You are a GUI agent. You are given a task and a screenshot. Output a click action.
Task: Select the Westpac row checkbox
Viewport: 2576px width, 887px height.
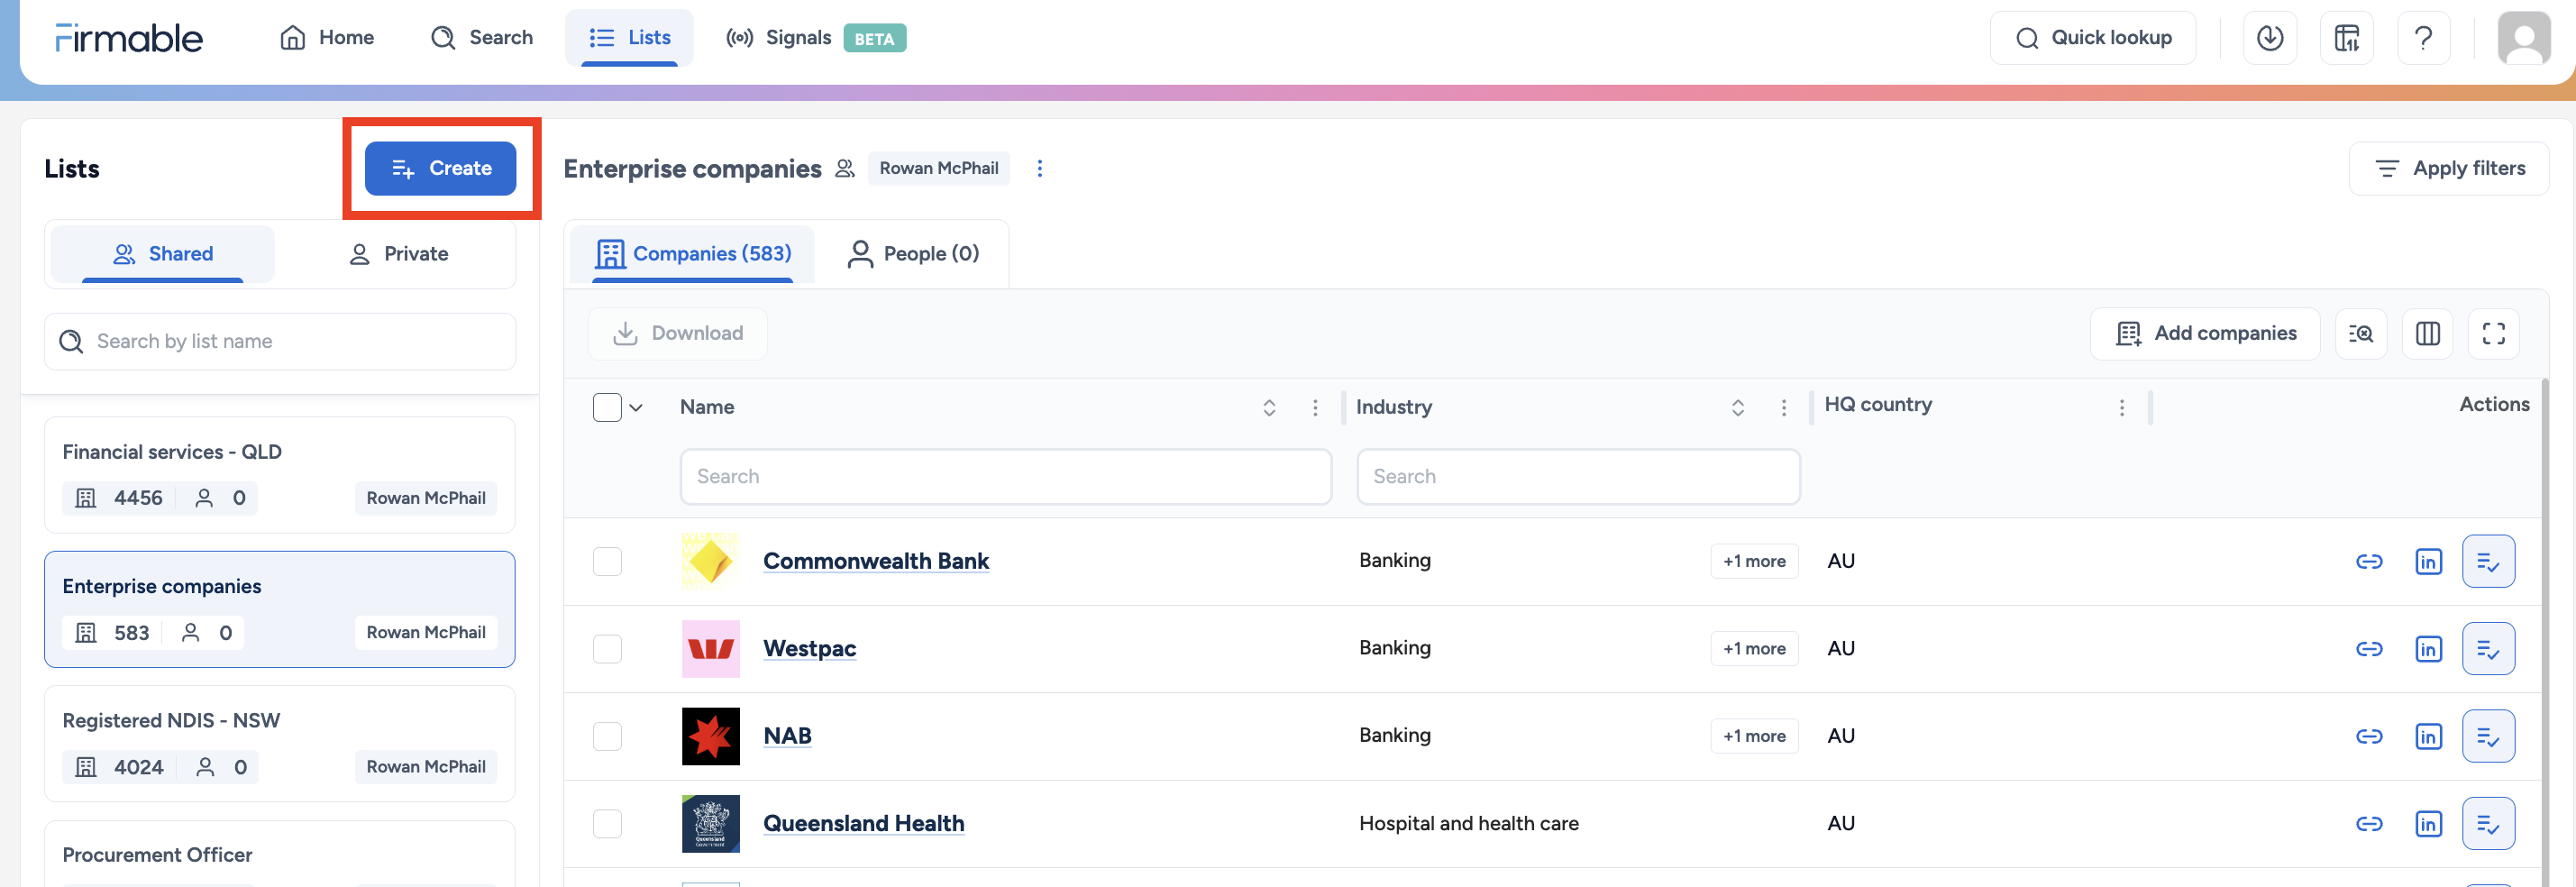(607, 649)
